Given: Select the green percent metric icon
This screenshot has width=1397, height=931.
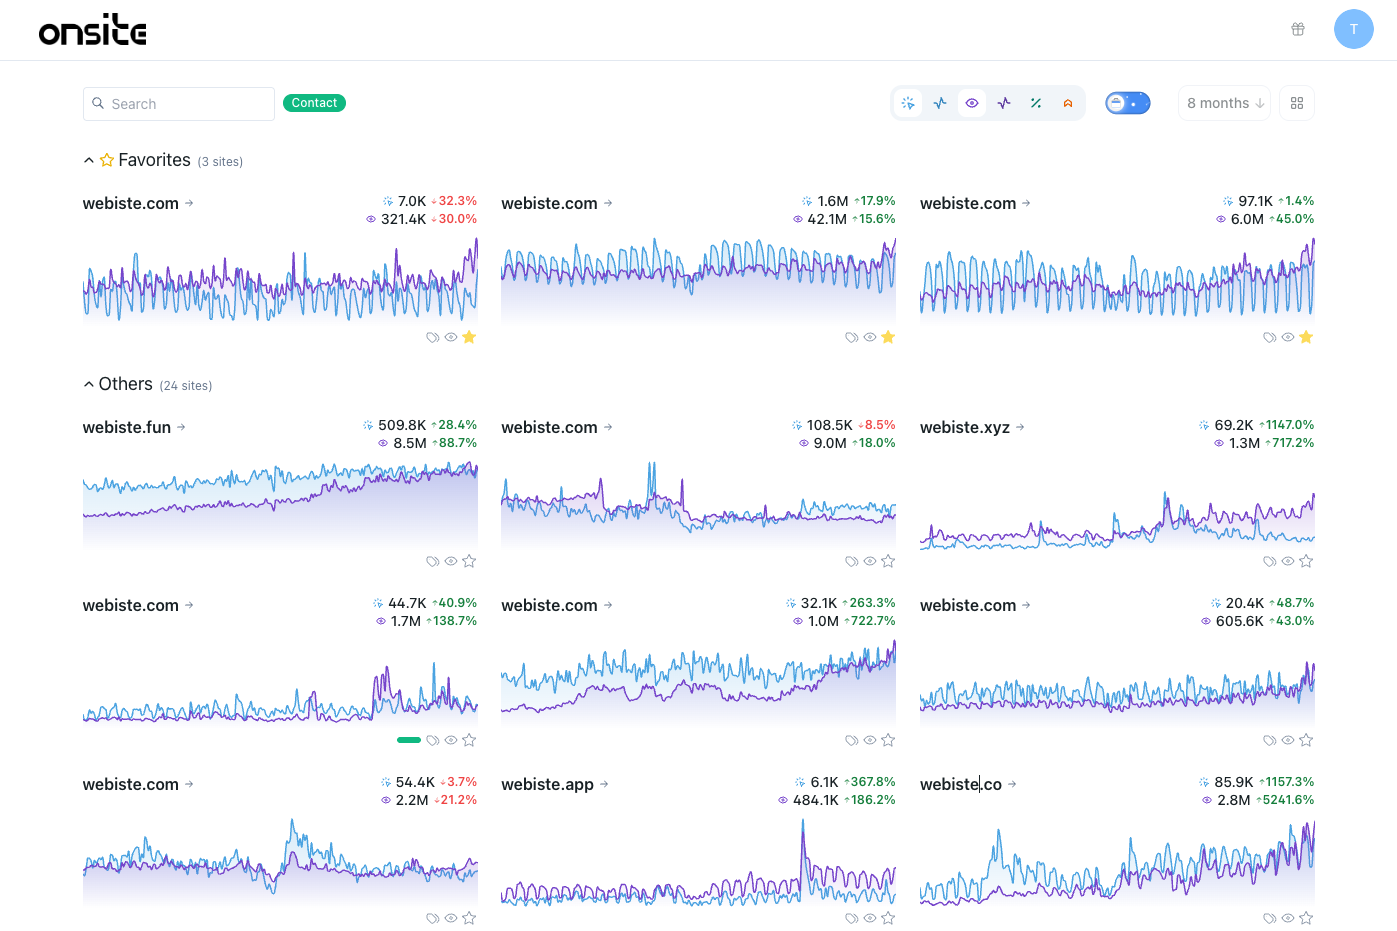Looking at the screenshot, I should point(1036,103).
